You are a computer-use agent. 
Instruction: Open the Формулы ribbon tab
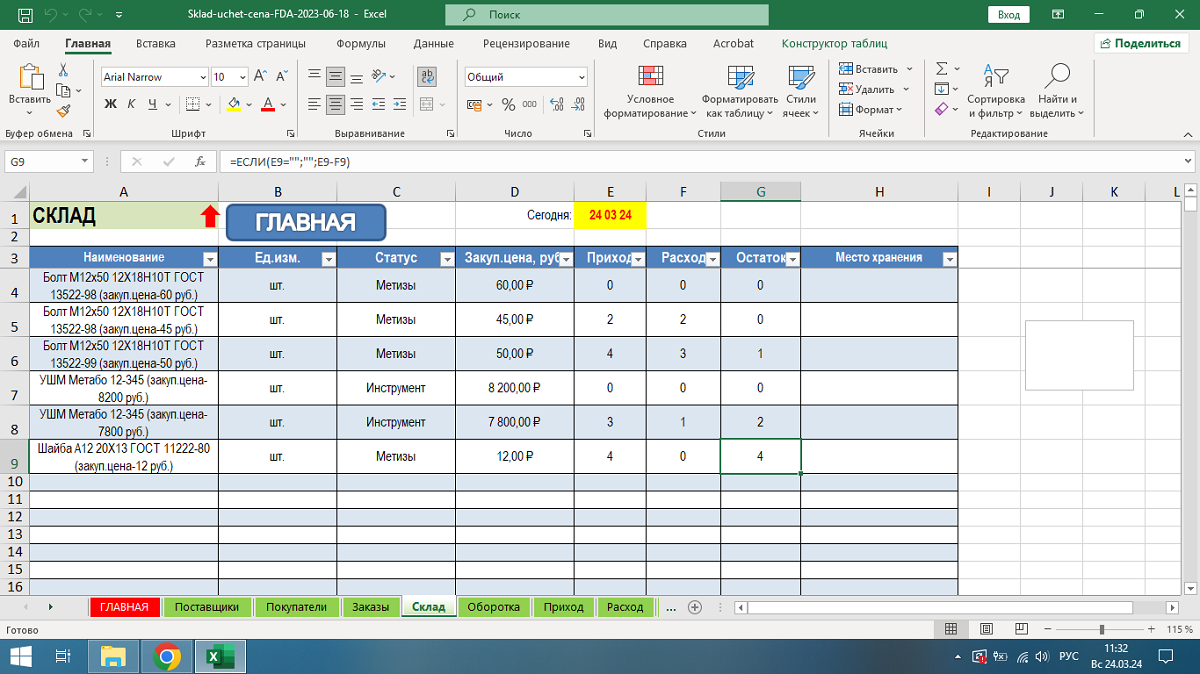(361, 44)
